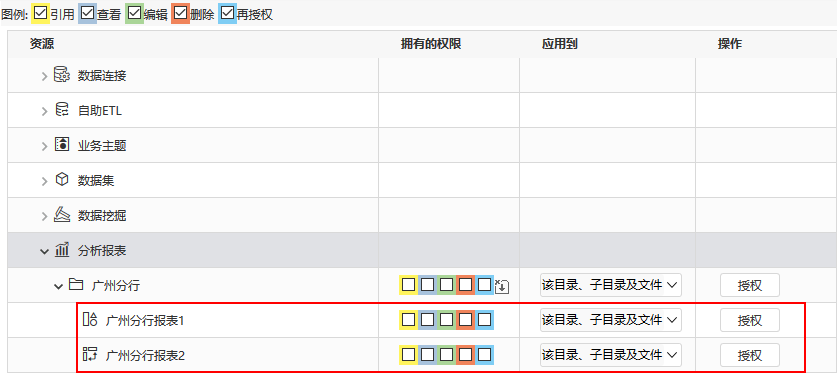
Task: Expand the 数据集 tree node
Action: [44, 181]
